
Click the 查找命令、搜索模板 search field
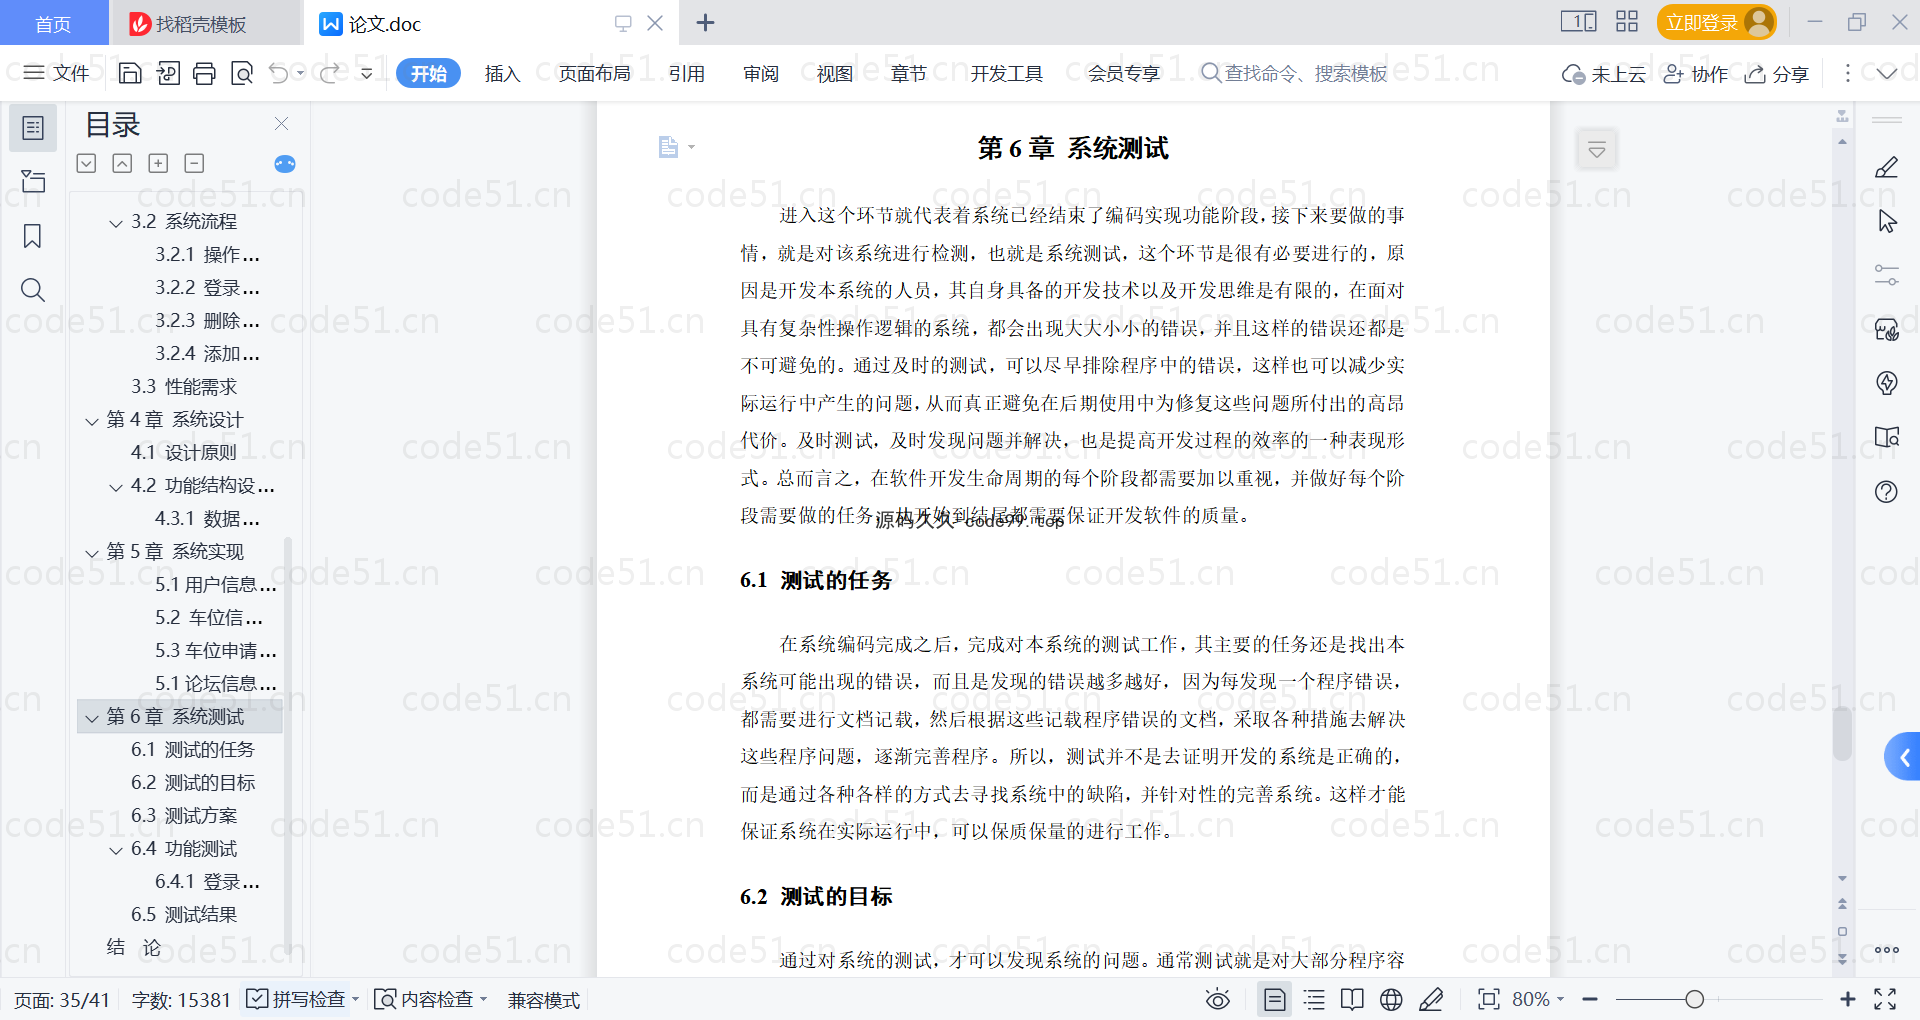(1294, 73)
